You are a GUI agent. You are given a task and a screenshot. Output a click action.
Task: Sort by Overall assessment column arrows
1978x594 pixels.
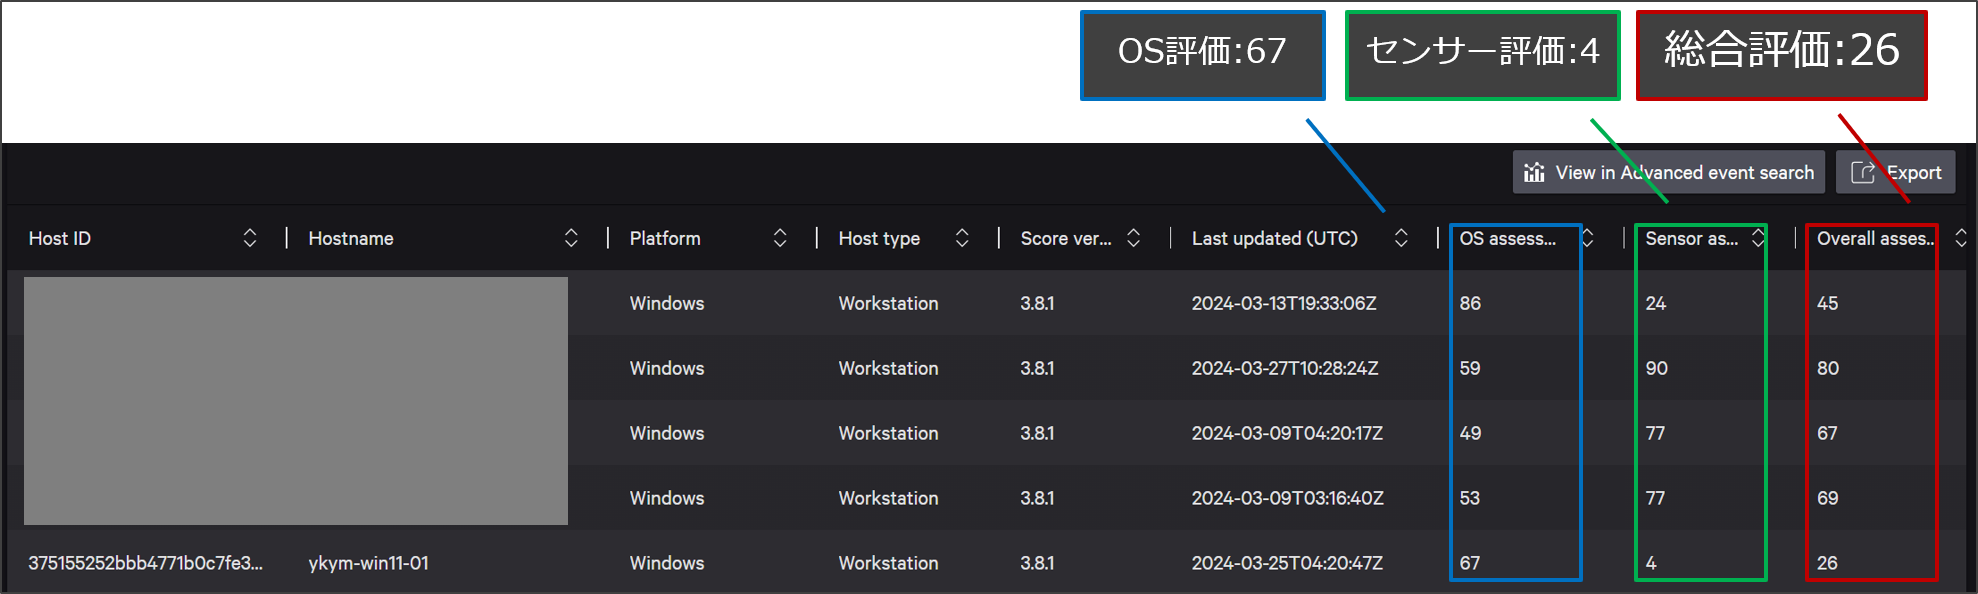point(1961,238)
